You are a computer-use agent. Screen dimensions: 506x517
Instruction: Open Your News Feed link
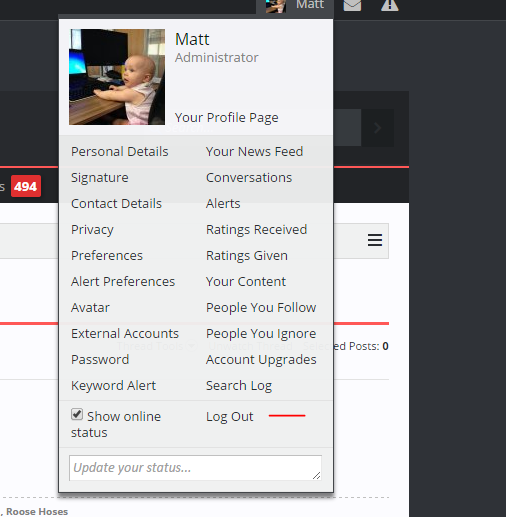click(254, 152)
